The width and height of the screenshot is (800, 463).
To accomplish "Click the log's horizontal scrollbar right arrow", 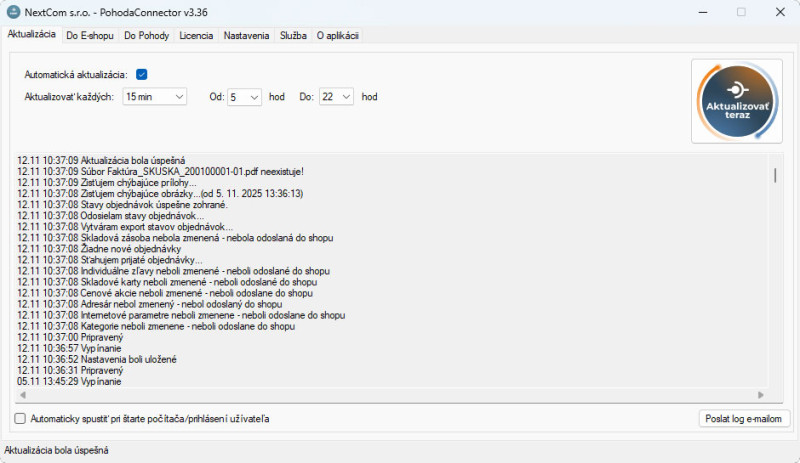I will [x=761, y=395].
